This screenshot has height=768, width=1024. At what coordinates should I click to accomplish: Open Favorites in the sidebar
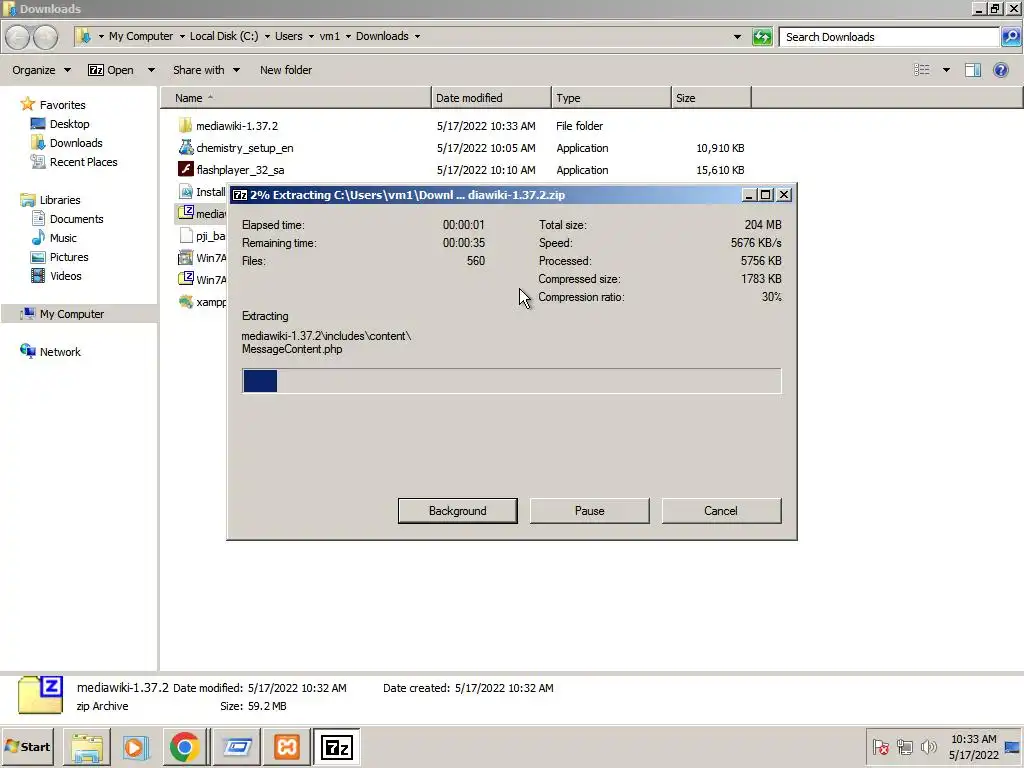(62, 104)
